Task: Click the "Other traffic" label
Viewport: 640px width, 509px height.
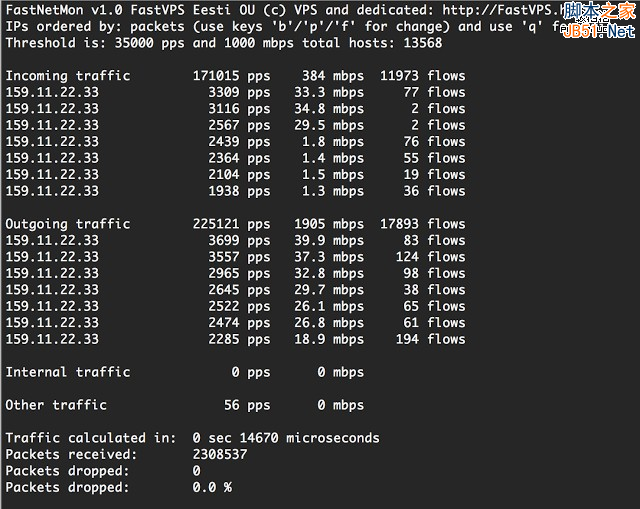Action: point(56,405)
